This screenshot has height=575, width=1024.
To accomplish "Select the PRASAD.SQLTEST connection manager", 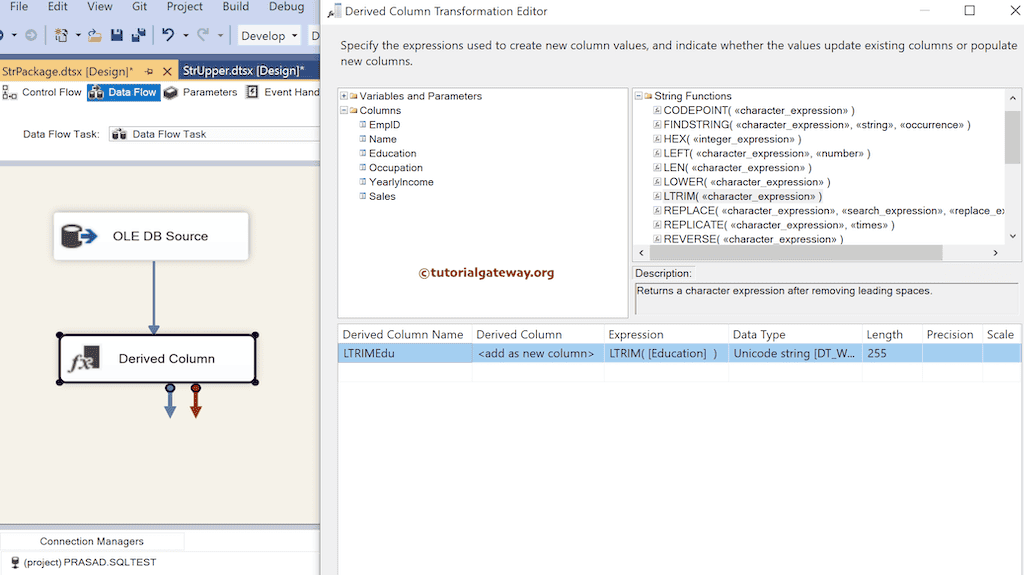I will pos(84,562).
